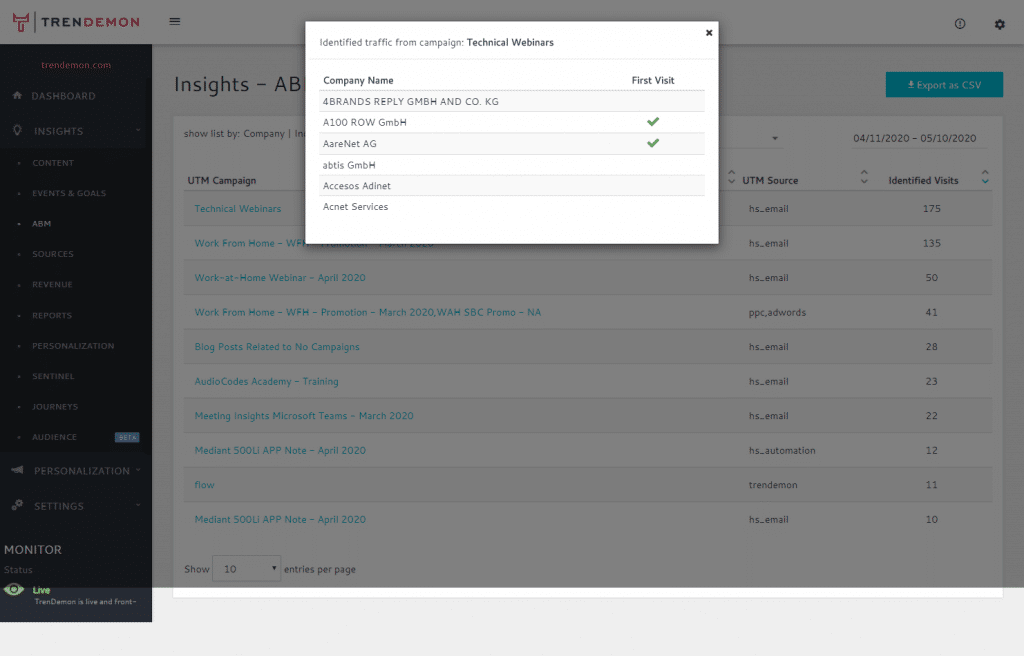This screenshot has width=1024, height=656.
Task: Open the Mediant 500Li campaign with hs_automation source
Action: [280, 450]
